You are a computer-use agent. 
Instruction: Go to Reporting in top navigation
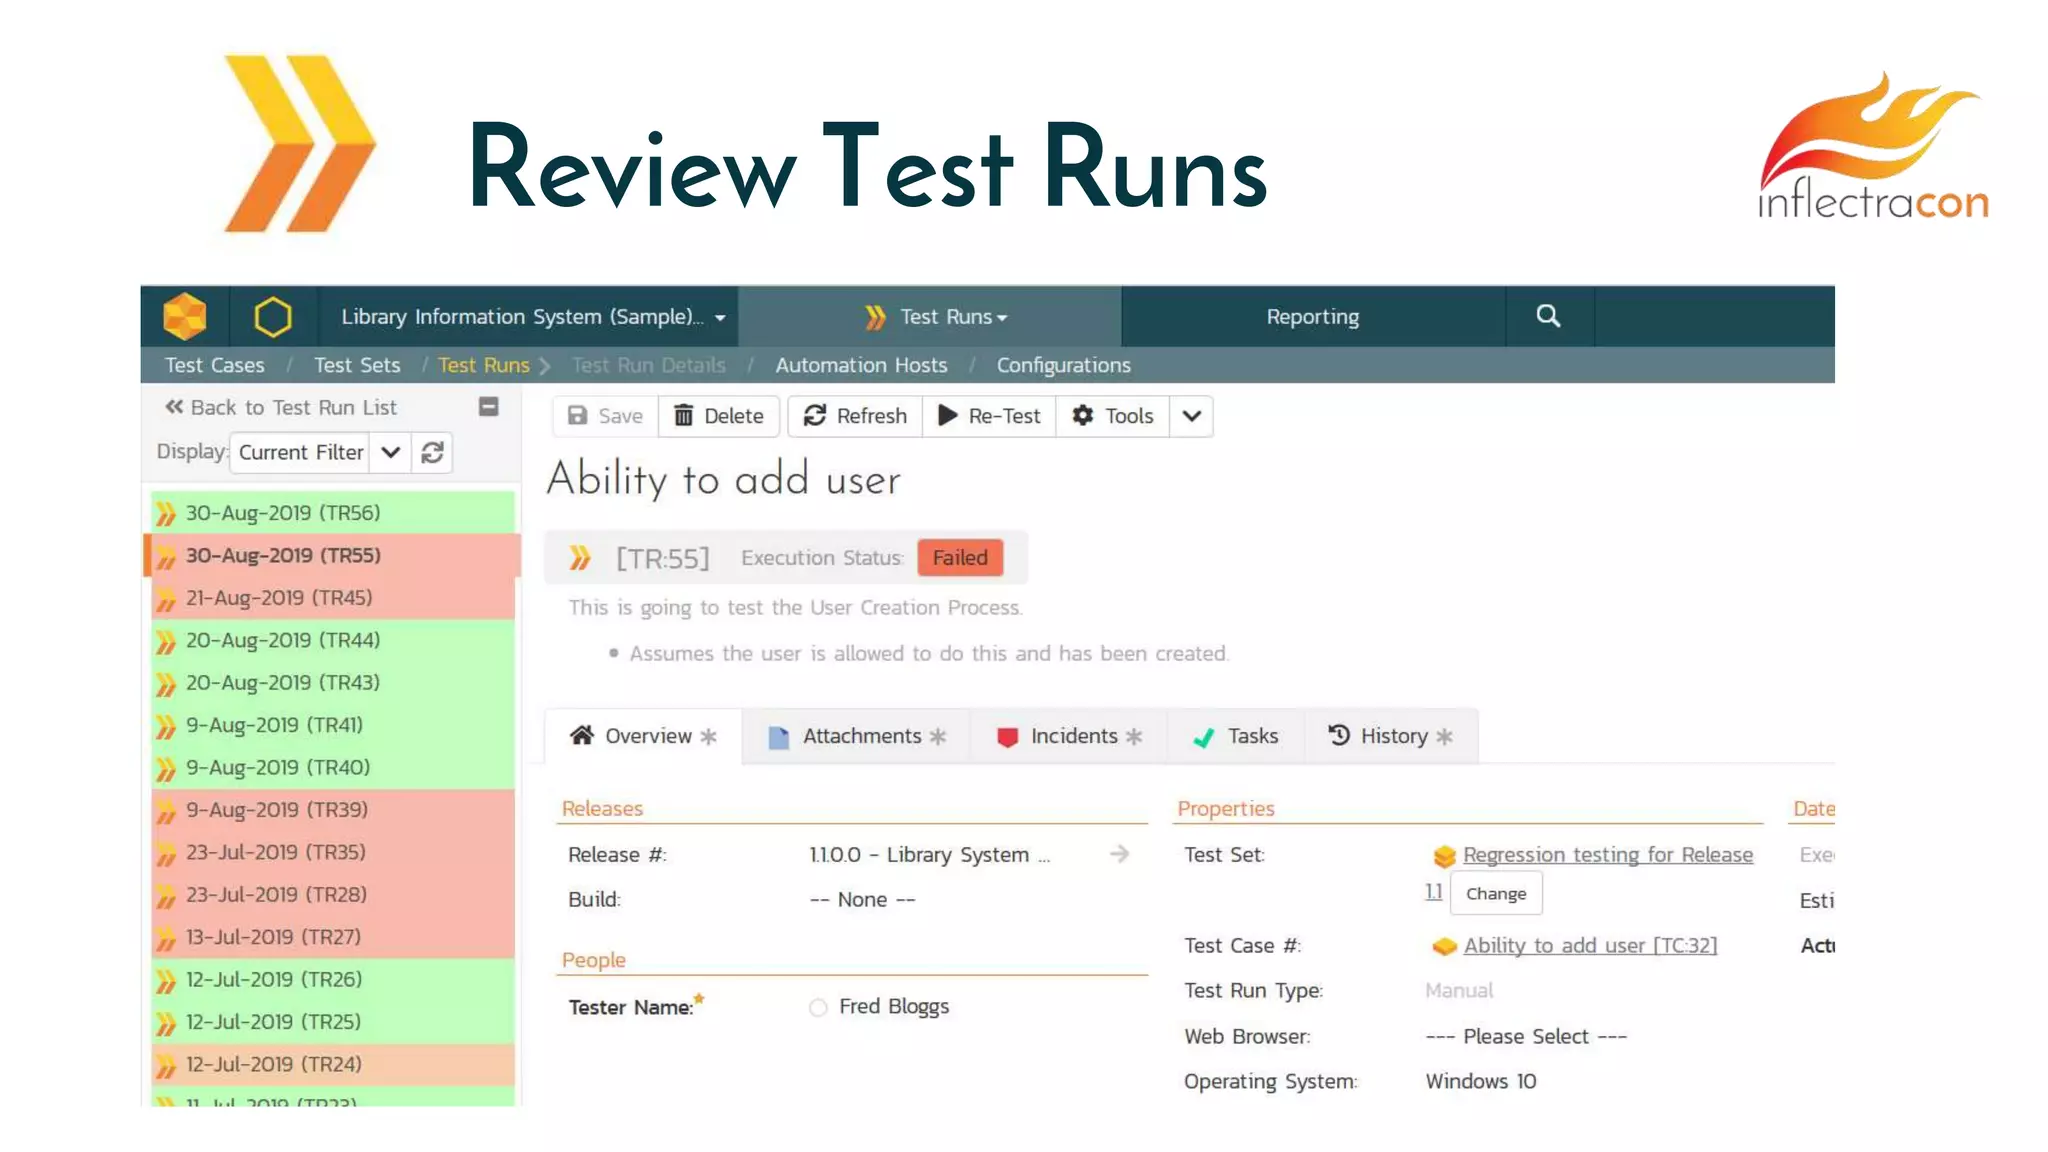(x=1313, y=317)
